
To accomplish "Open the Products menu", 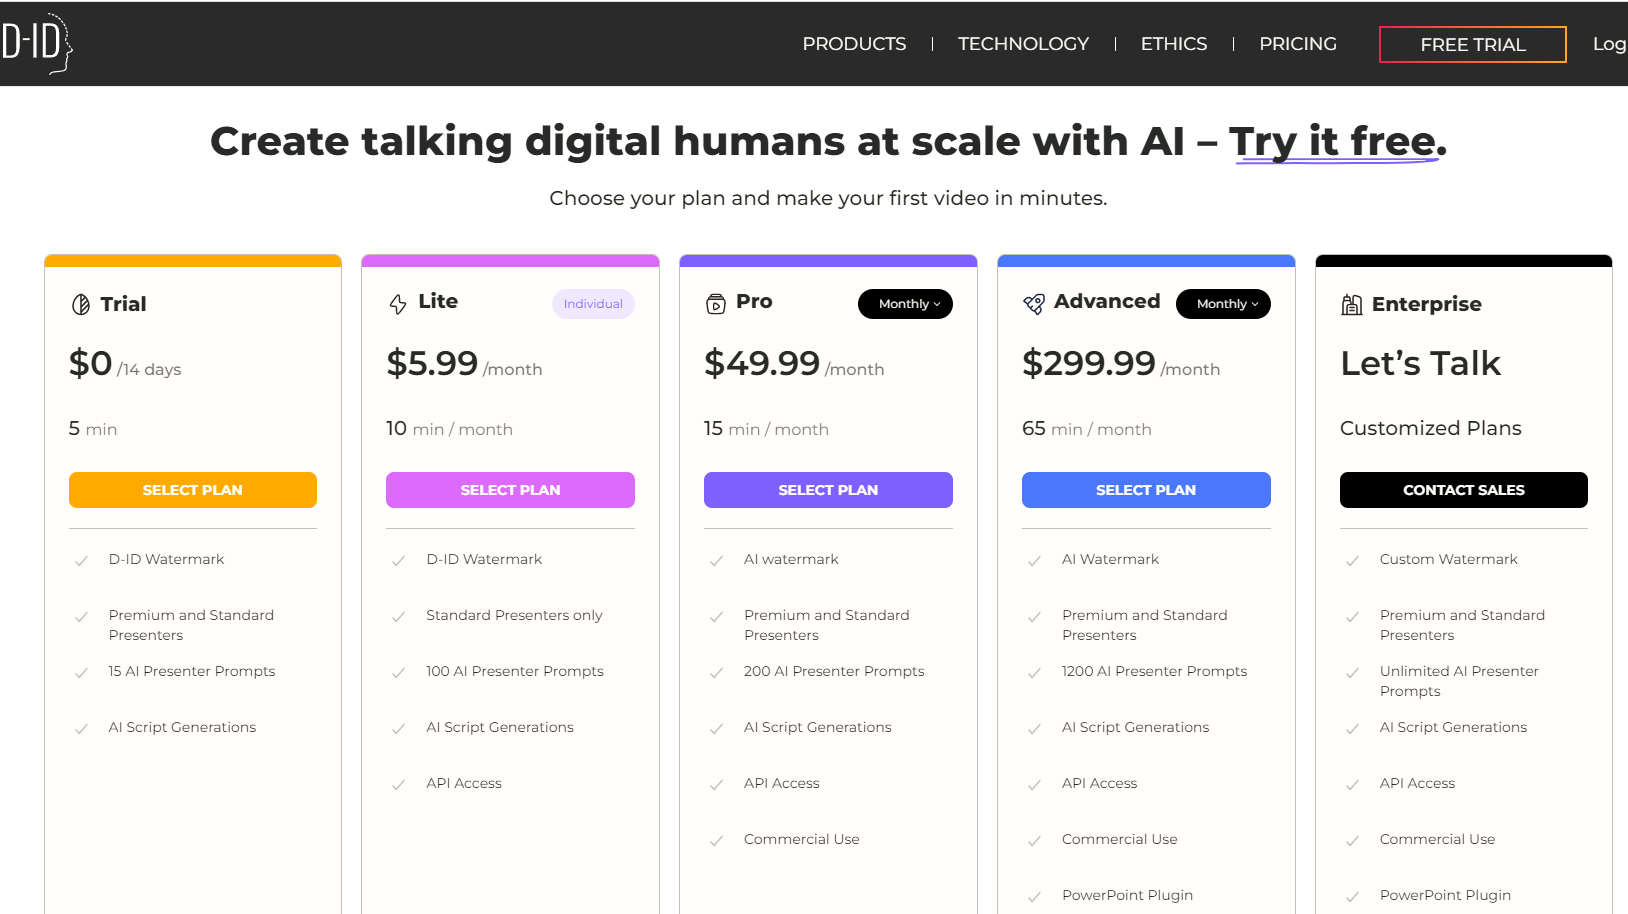I will 854,44.
